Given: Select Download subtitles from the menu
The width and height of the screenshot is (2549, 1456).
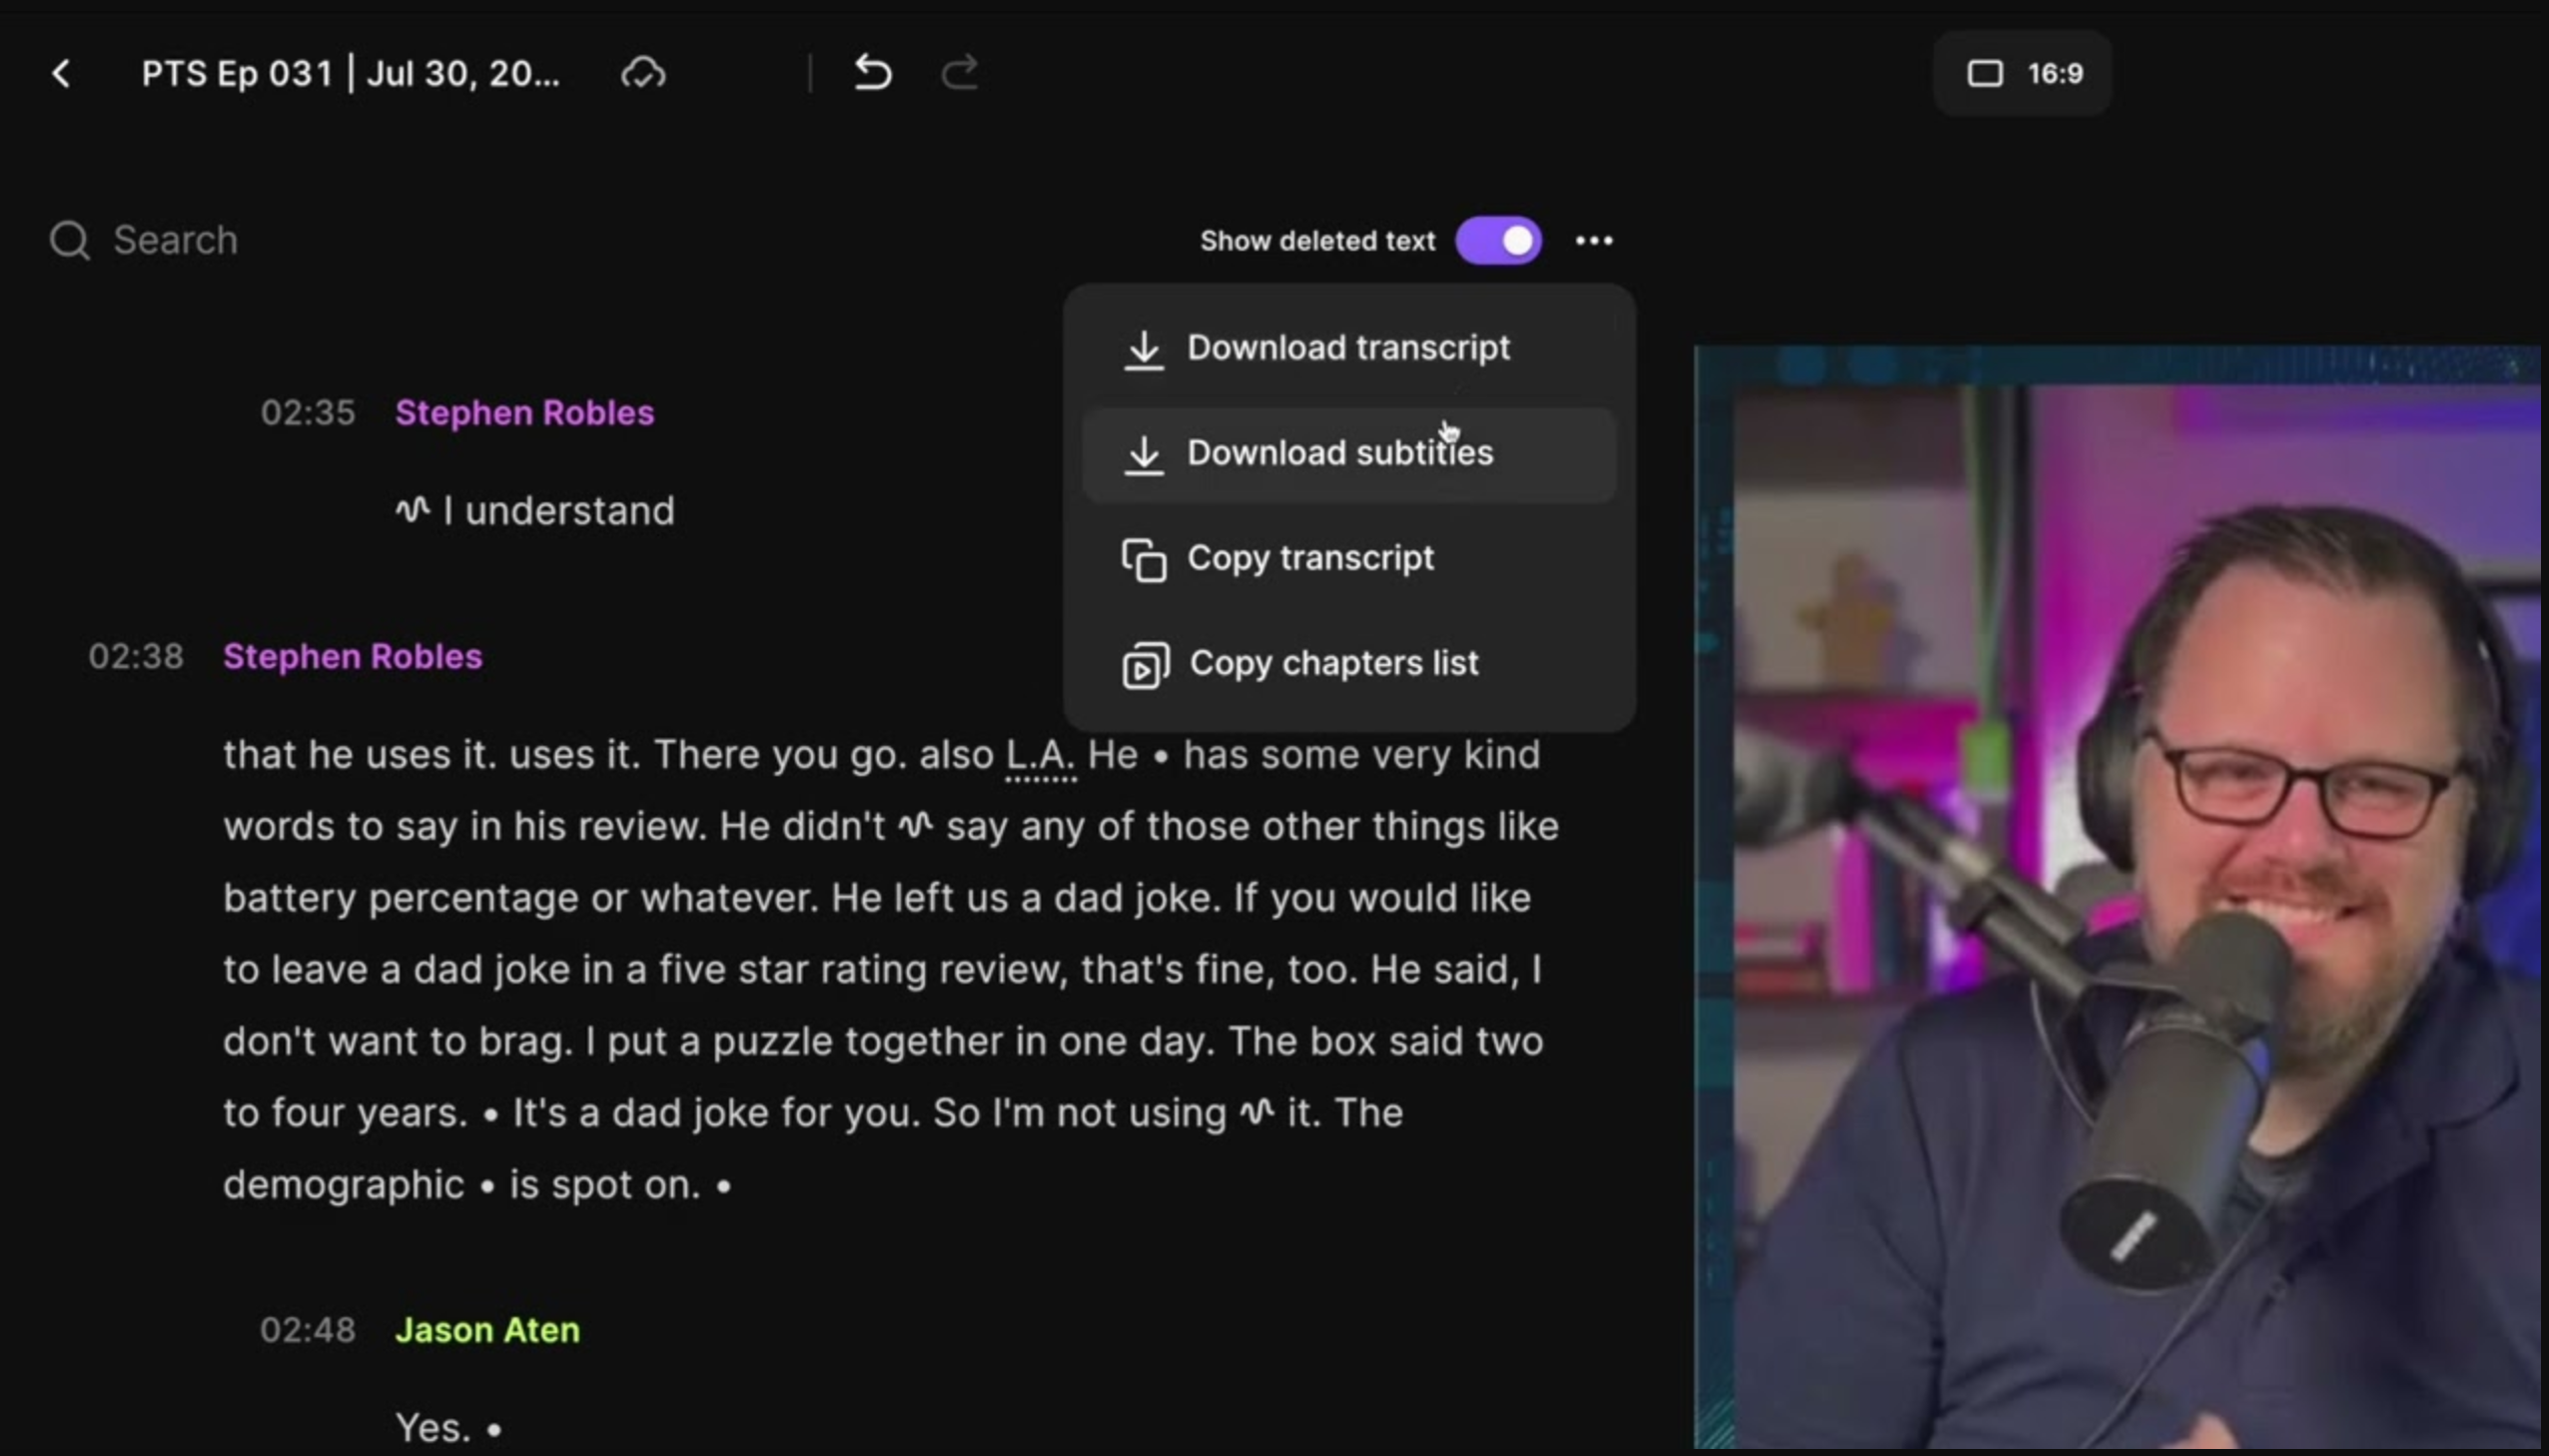Looking at the screenshot, I should point(1340,453).
